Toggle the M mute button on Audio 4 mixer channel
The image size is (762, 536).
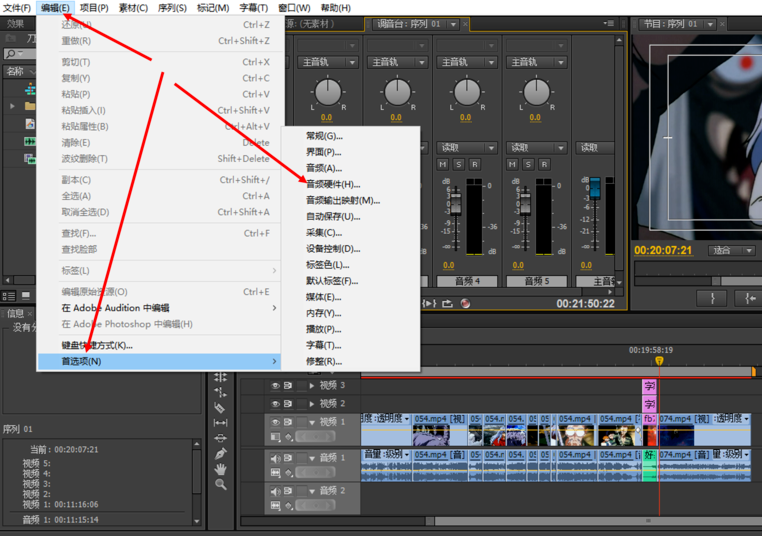442,164
